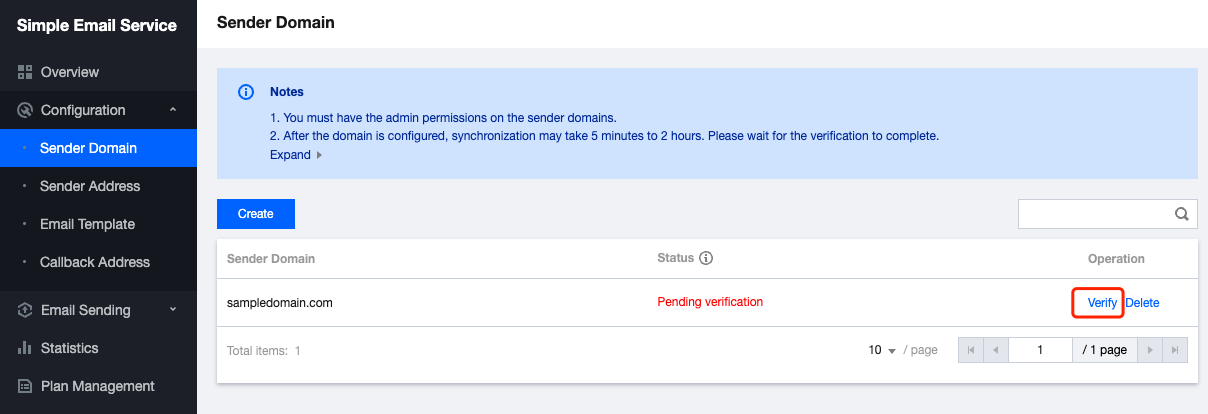Click the Email Sending icon
This screenshot has width=1208, height=414.
click(26, 310)
